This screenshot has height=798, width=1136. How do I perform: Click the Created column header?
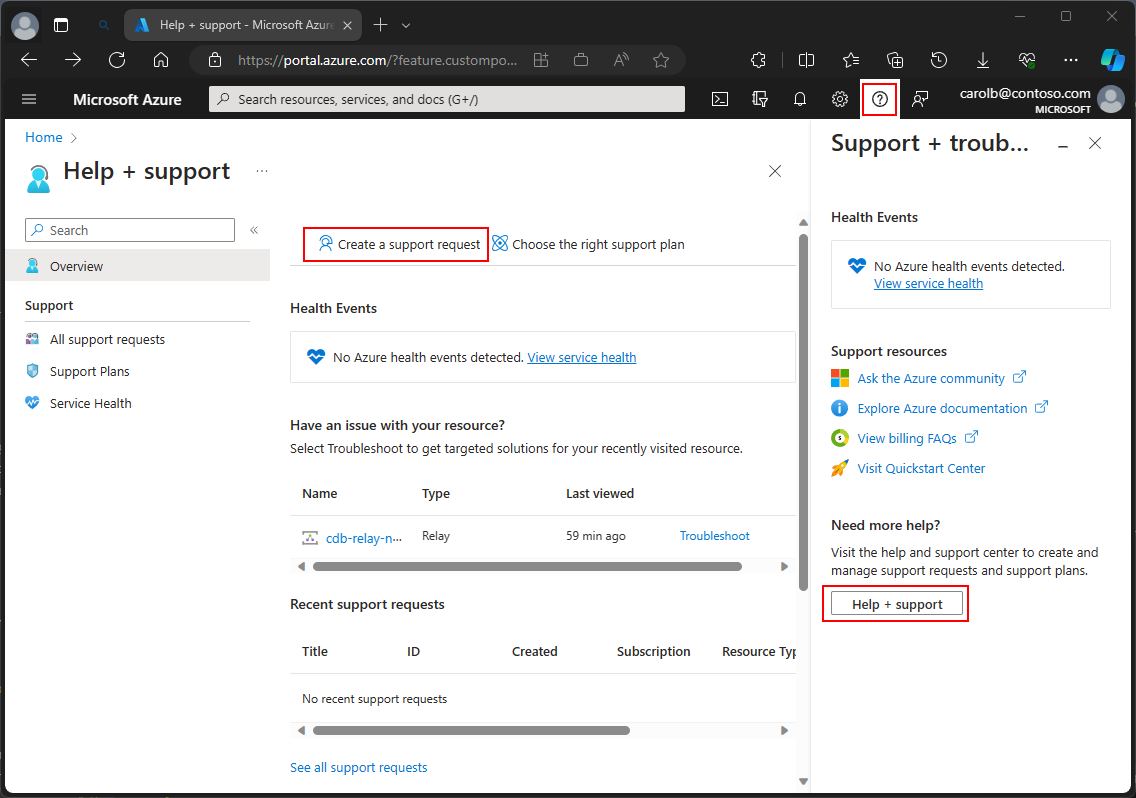point(535,652)
